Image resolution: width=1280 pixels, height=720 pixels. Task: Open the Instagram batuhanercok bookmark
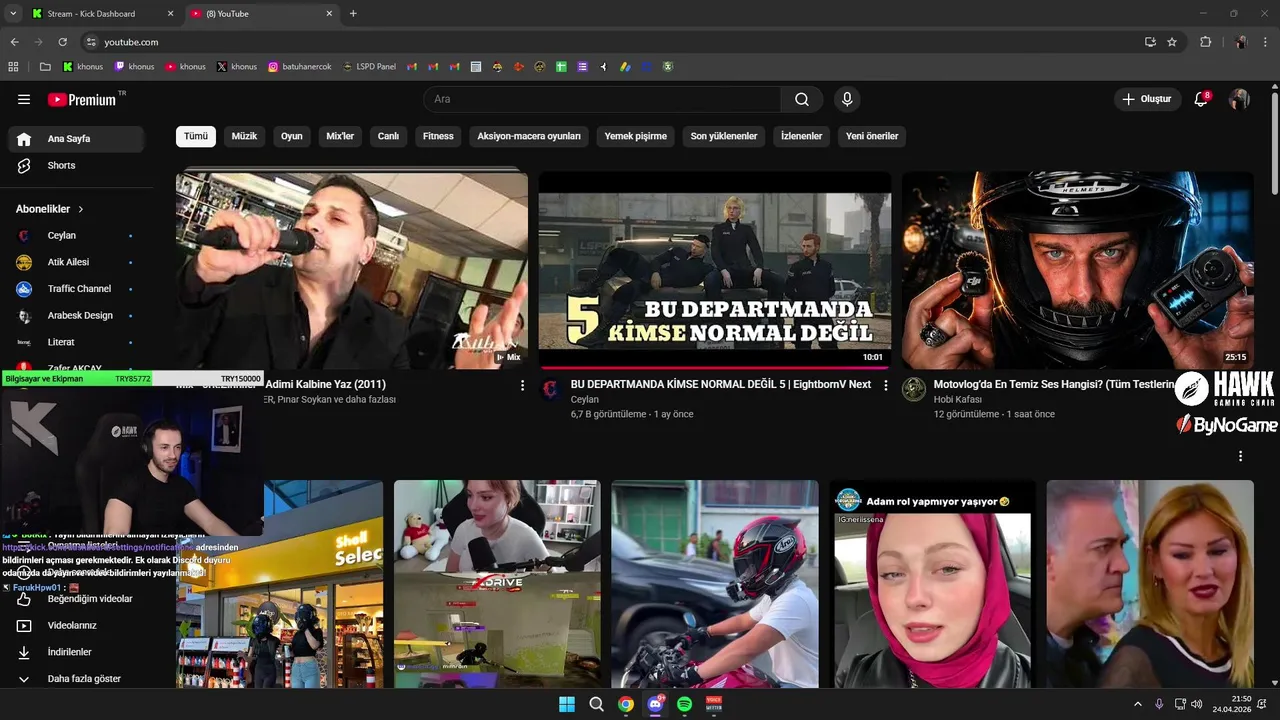(x=298, y=67)
